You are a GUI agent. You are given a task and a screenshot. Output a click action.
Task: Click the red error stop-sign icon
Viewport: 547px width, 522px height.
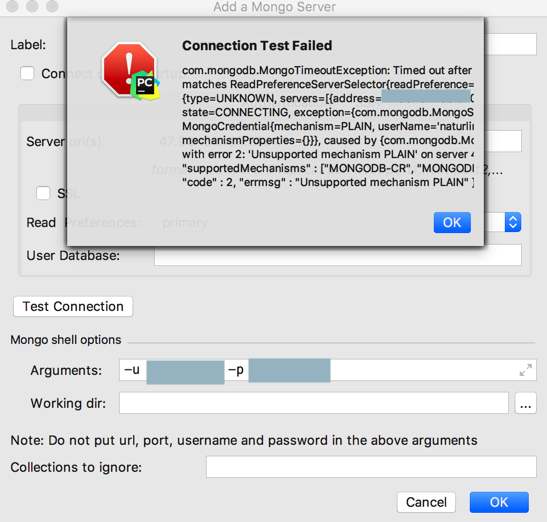pos(128,68)
